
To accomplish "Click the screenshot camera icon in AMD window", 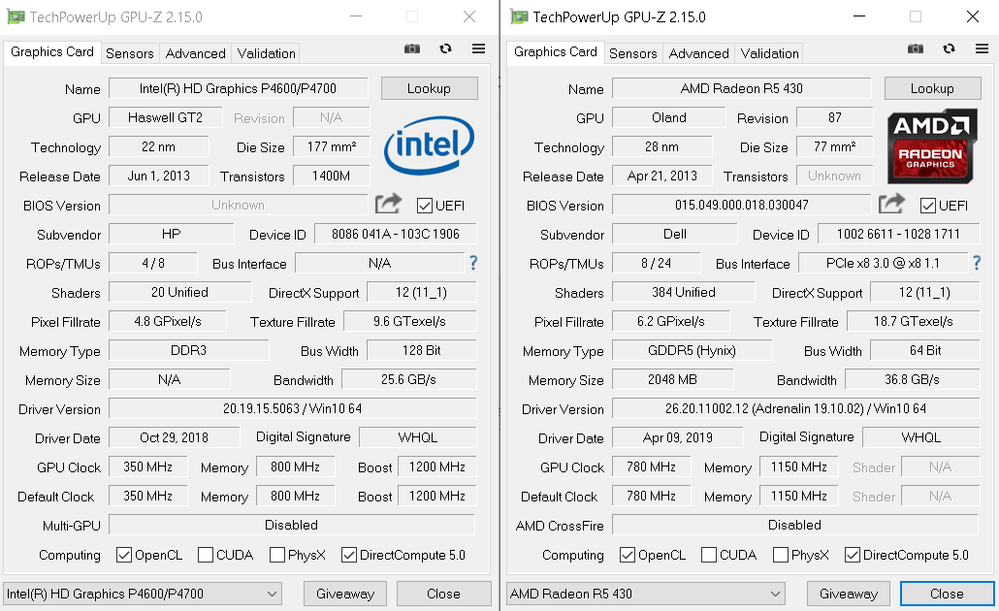I will [916, 49].
